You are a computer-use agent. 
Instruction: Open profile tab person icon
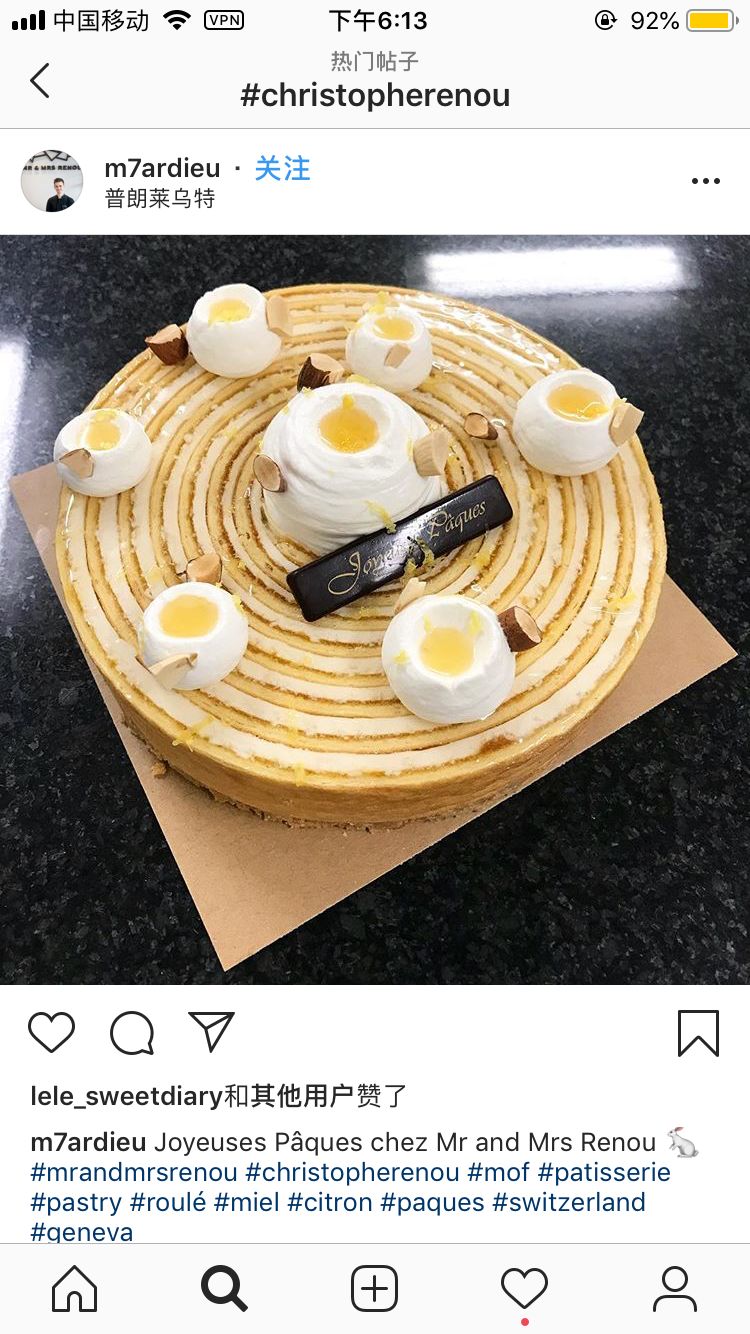point(675,1288)
